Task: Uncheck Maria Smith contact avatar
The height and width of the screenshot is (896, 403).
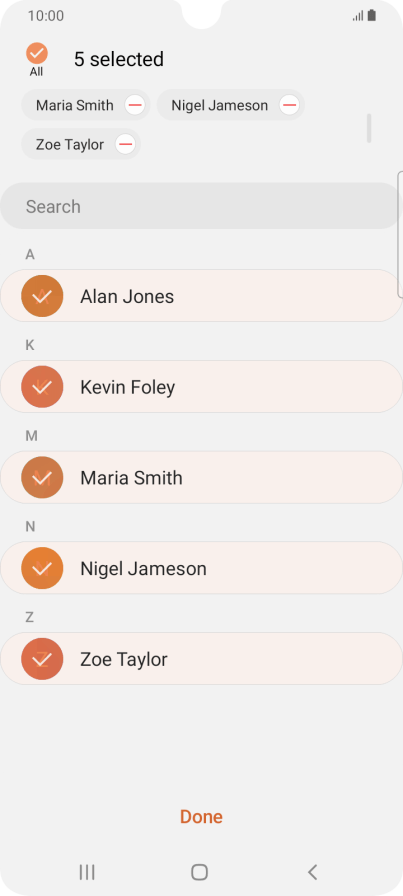Action: pos(42,477)
